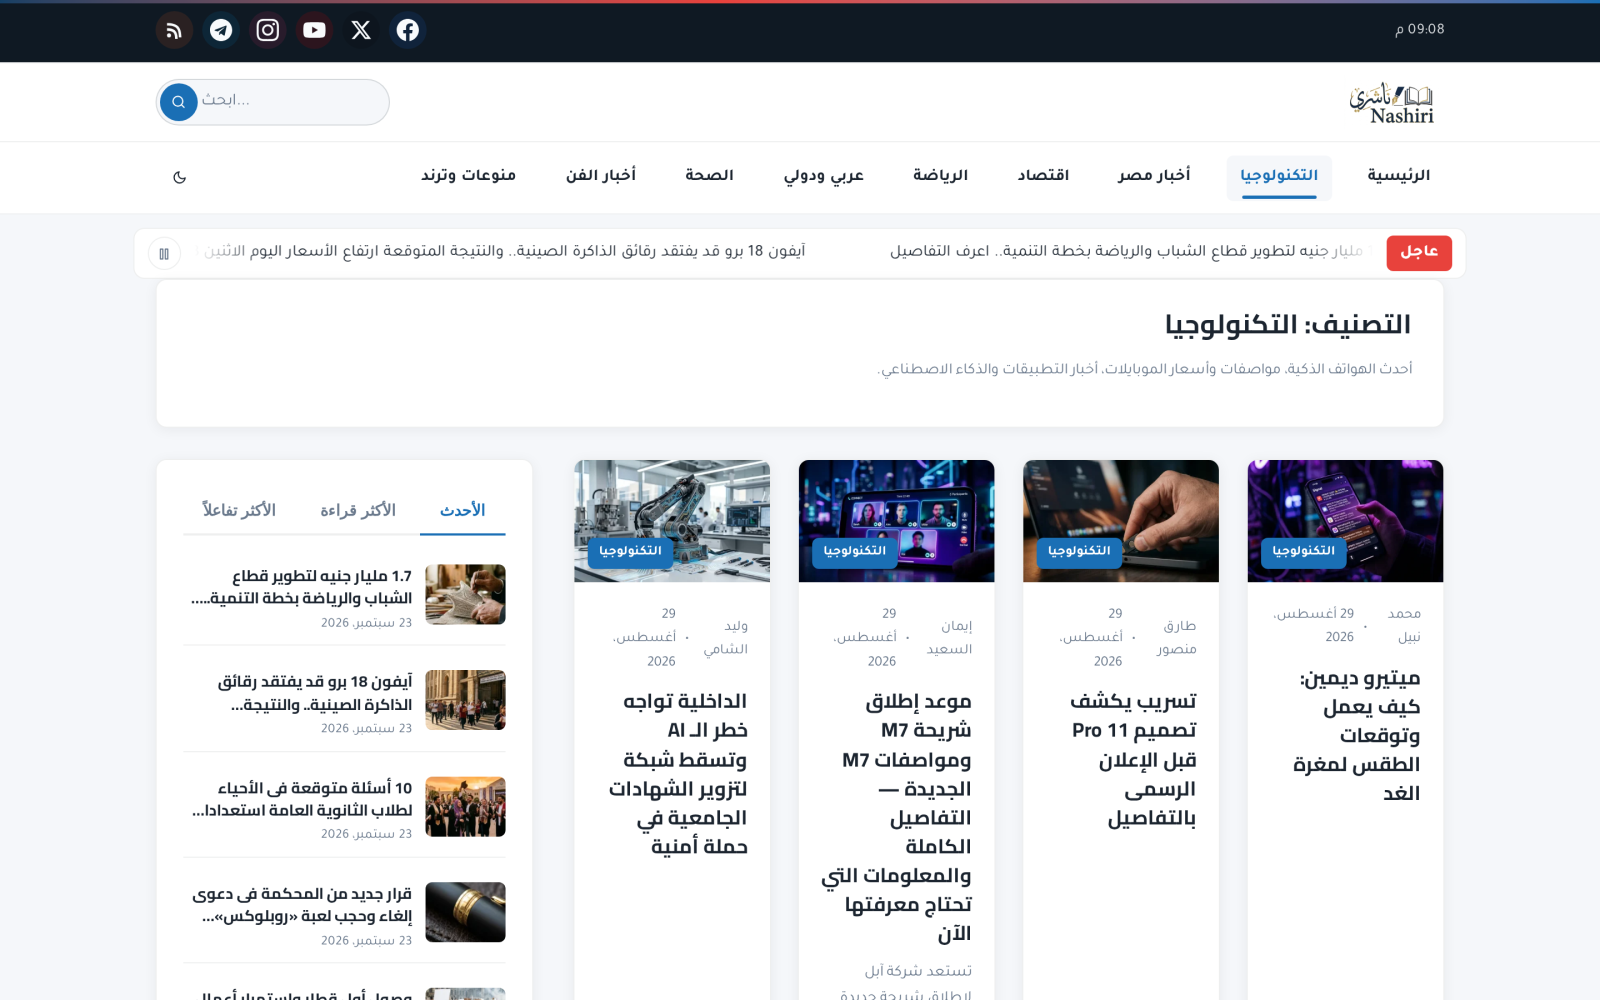Open the الرئيسية menu item
The image size is (1600, 1000).
pos(1398,176)
